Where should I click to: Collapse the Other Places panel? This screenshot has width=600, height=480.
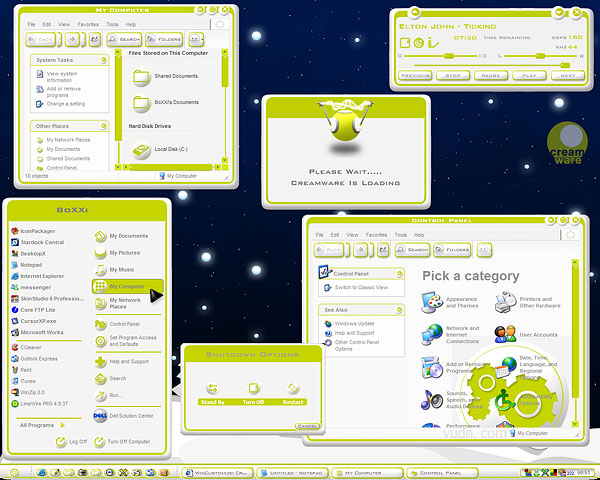pyautogui.click(x=103, y=126)
